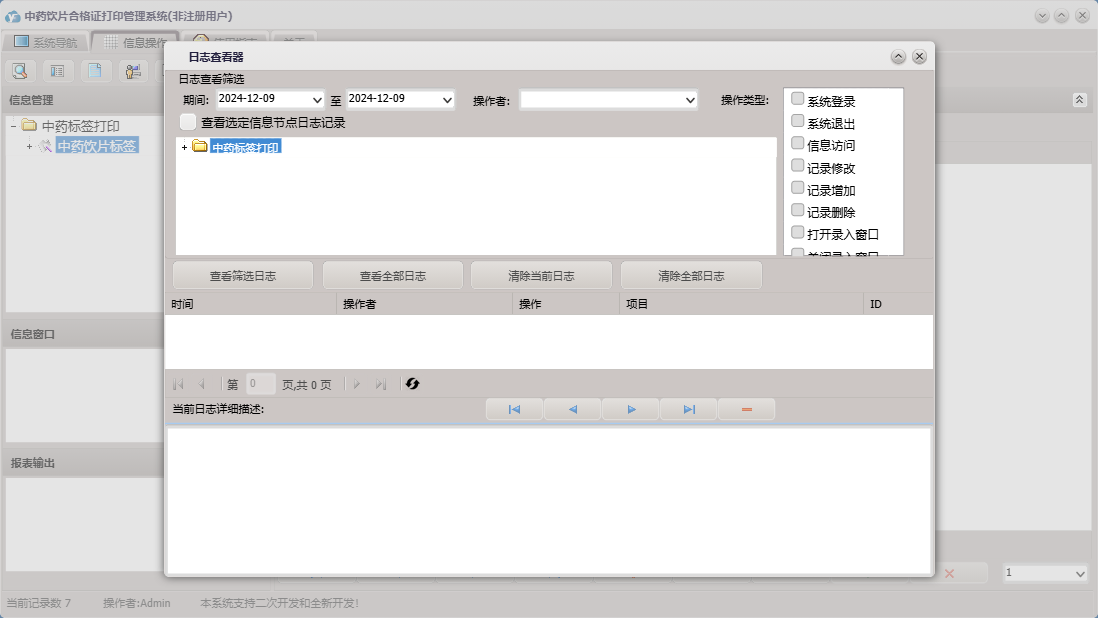Select 中药标签打印 in 信息管理 tree
This screenshot has height=618, width=1098.
pyautogui.click(x=81, y=126)
